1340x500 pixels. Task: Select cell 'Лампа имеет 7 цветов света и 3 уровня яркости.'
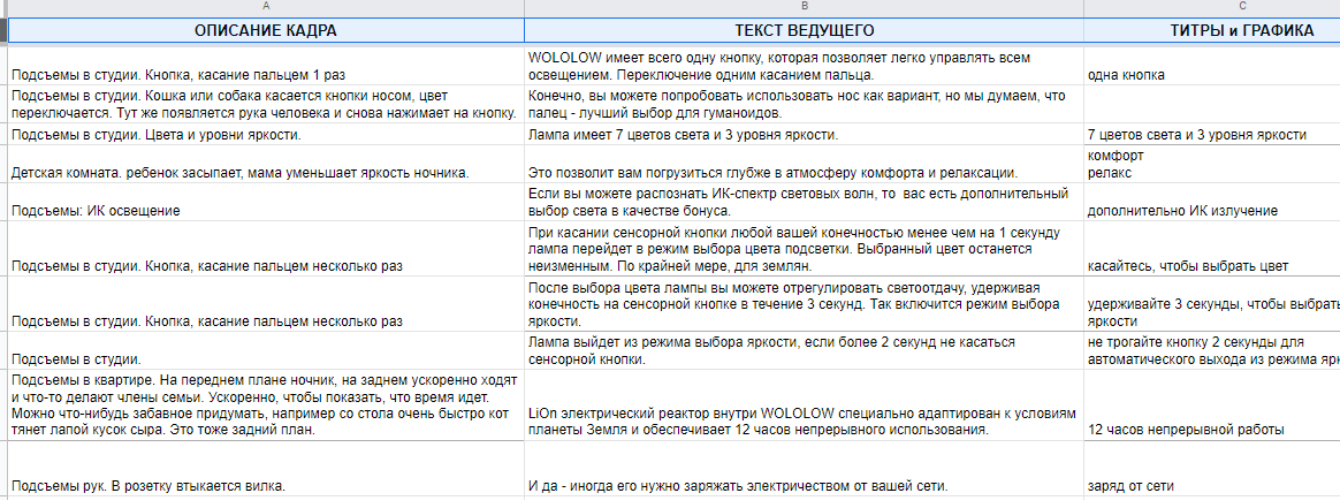coord(804,135)
